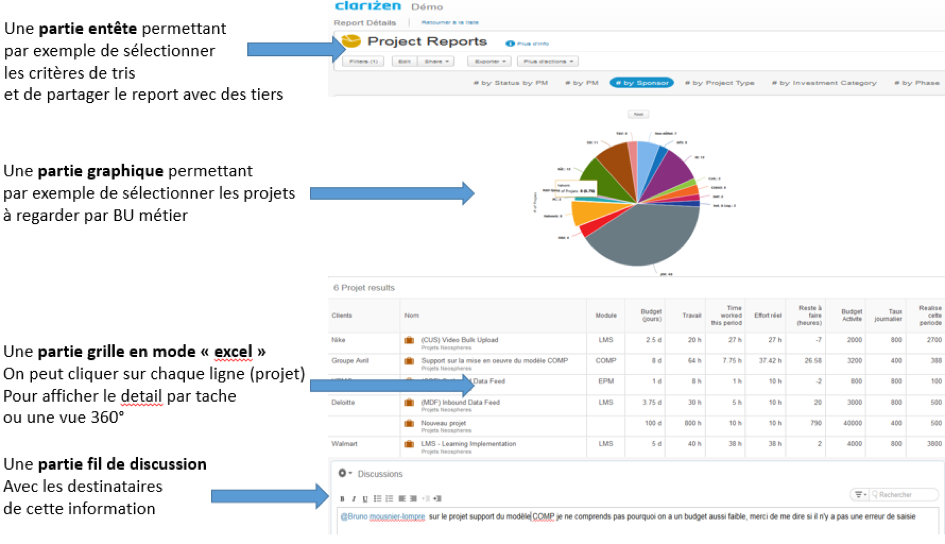Open '(MDF) Inbound Data Feed' project
This screenshot has width=945, height=544.
(460, 402)
